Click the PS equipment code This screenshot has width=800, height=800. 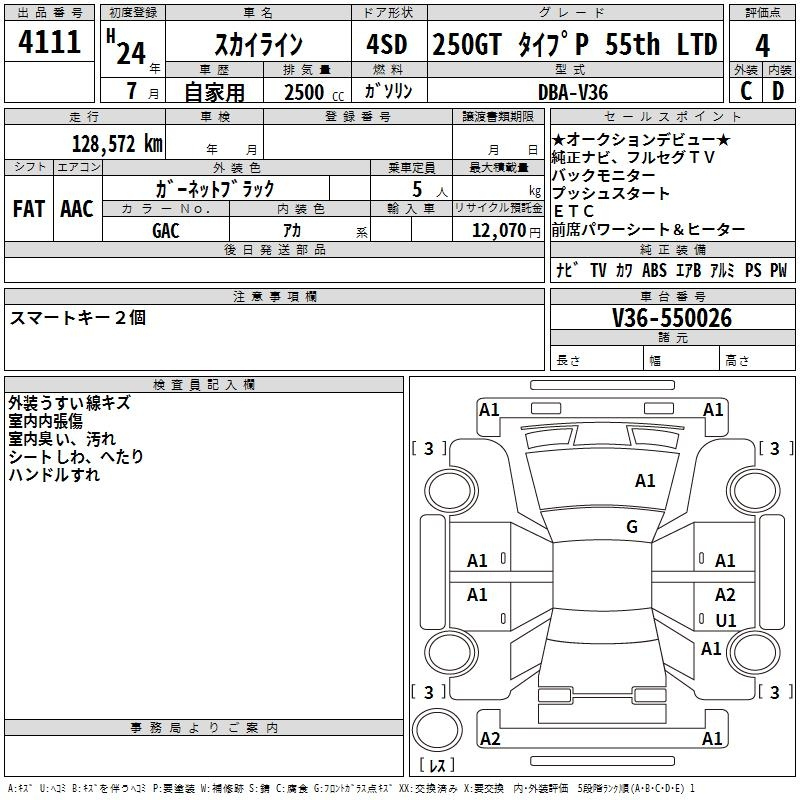click(x=753, y=270)
